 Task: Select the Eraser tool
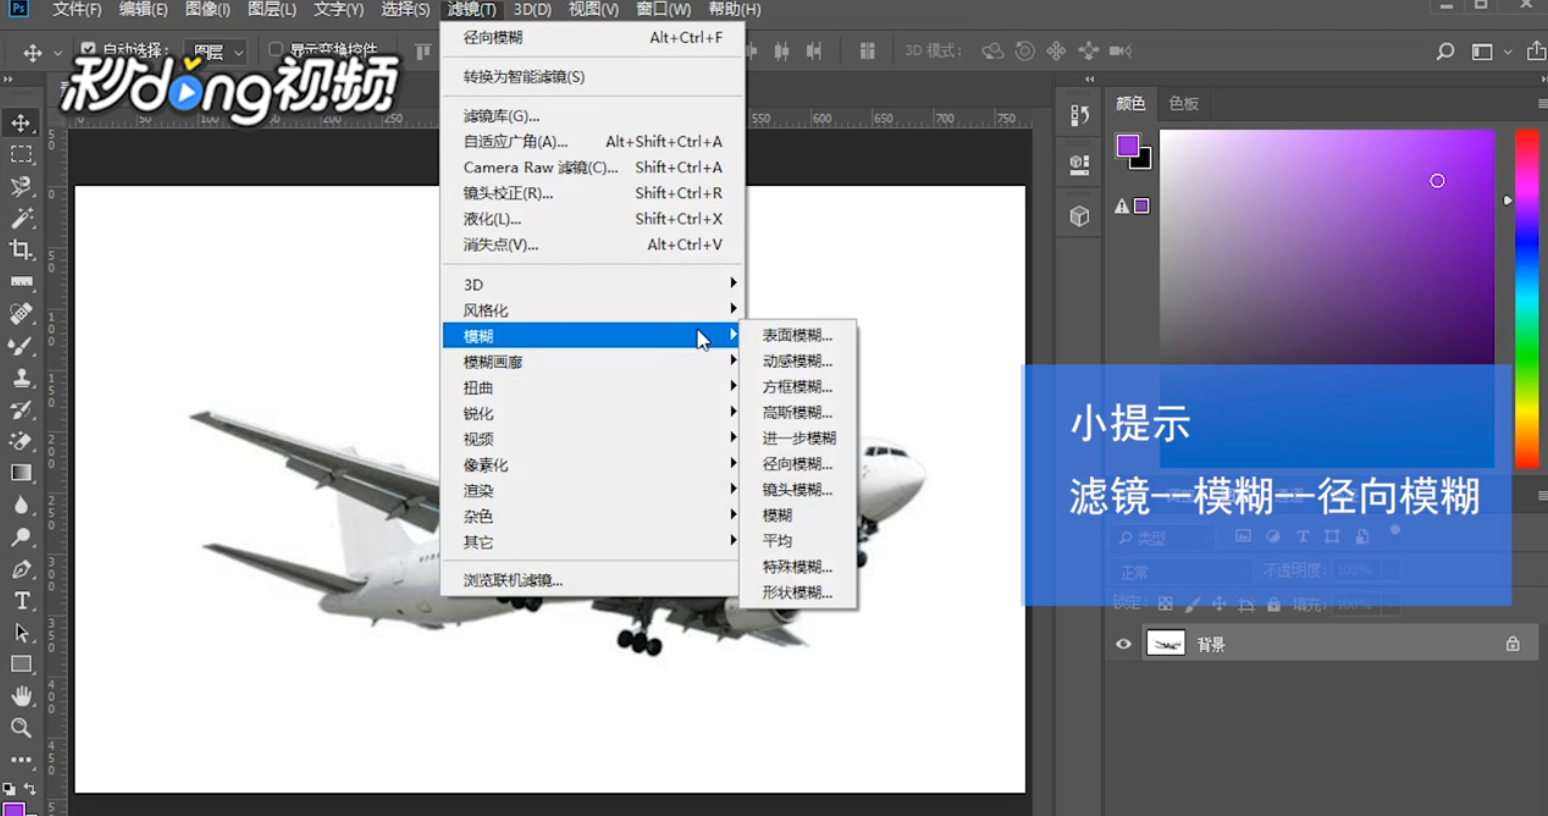(21, 441)
